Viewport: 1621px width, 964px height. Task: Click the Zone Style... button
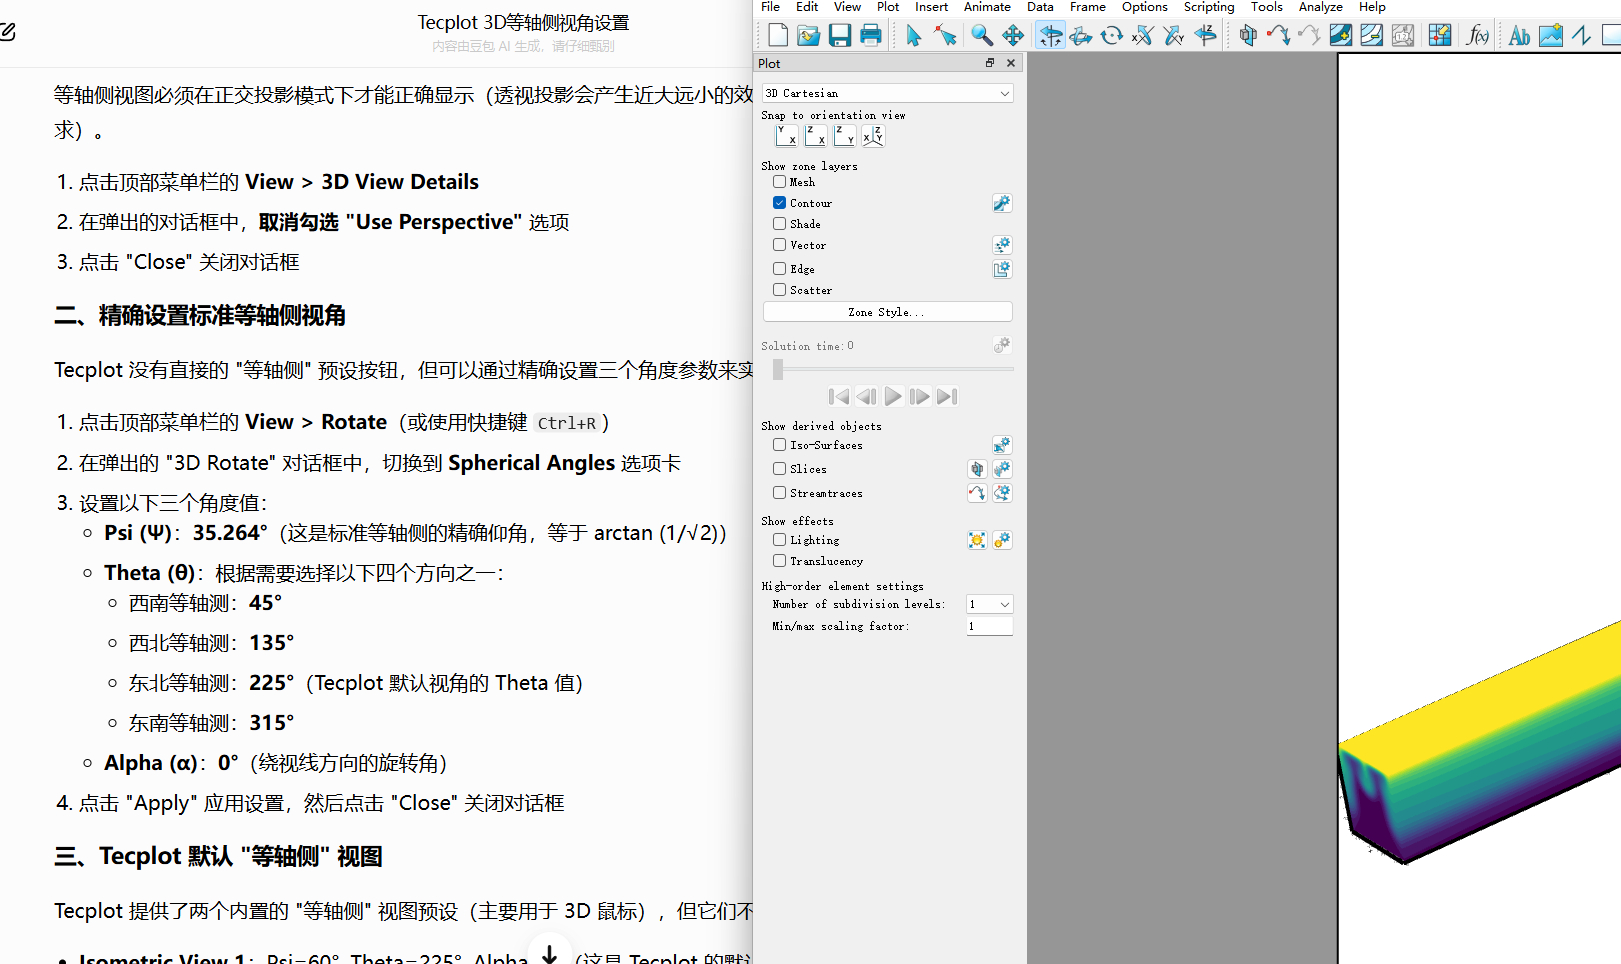coord(888,312)
